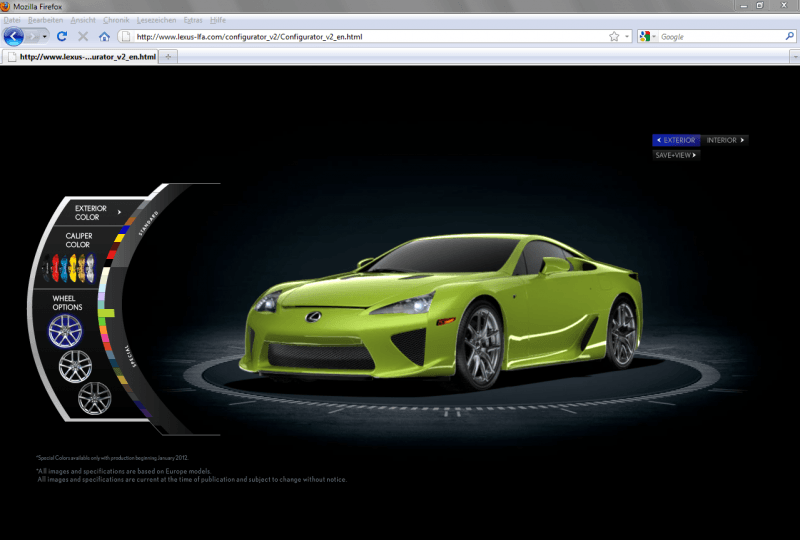Select the gold brake caliper
The height and width of the screenshot is (540, 800).
(x=82, y=268)
